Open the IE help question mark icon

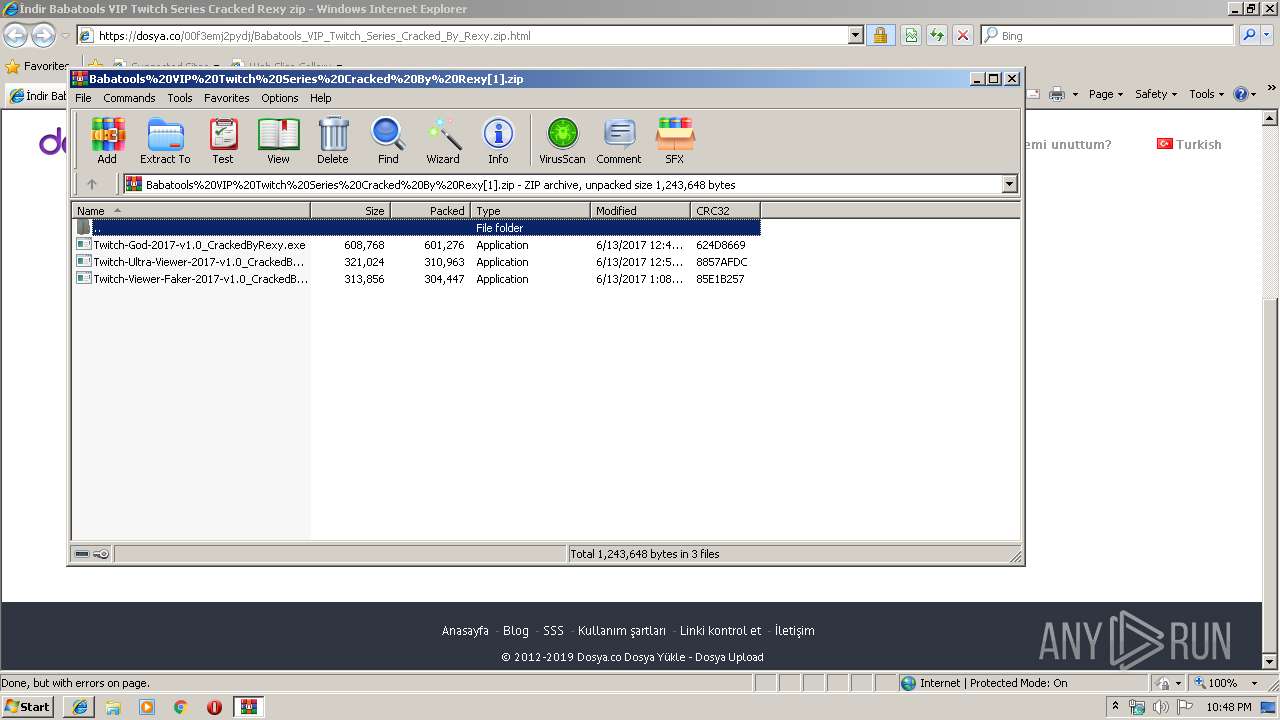tap(1240, 94)
